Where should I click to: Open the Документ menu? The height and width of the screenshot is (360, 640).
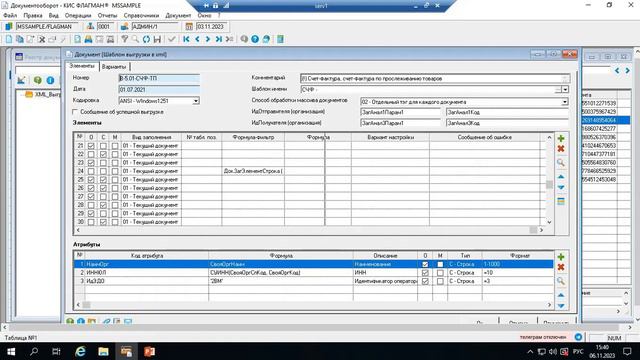(x=178, y=16)
